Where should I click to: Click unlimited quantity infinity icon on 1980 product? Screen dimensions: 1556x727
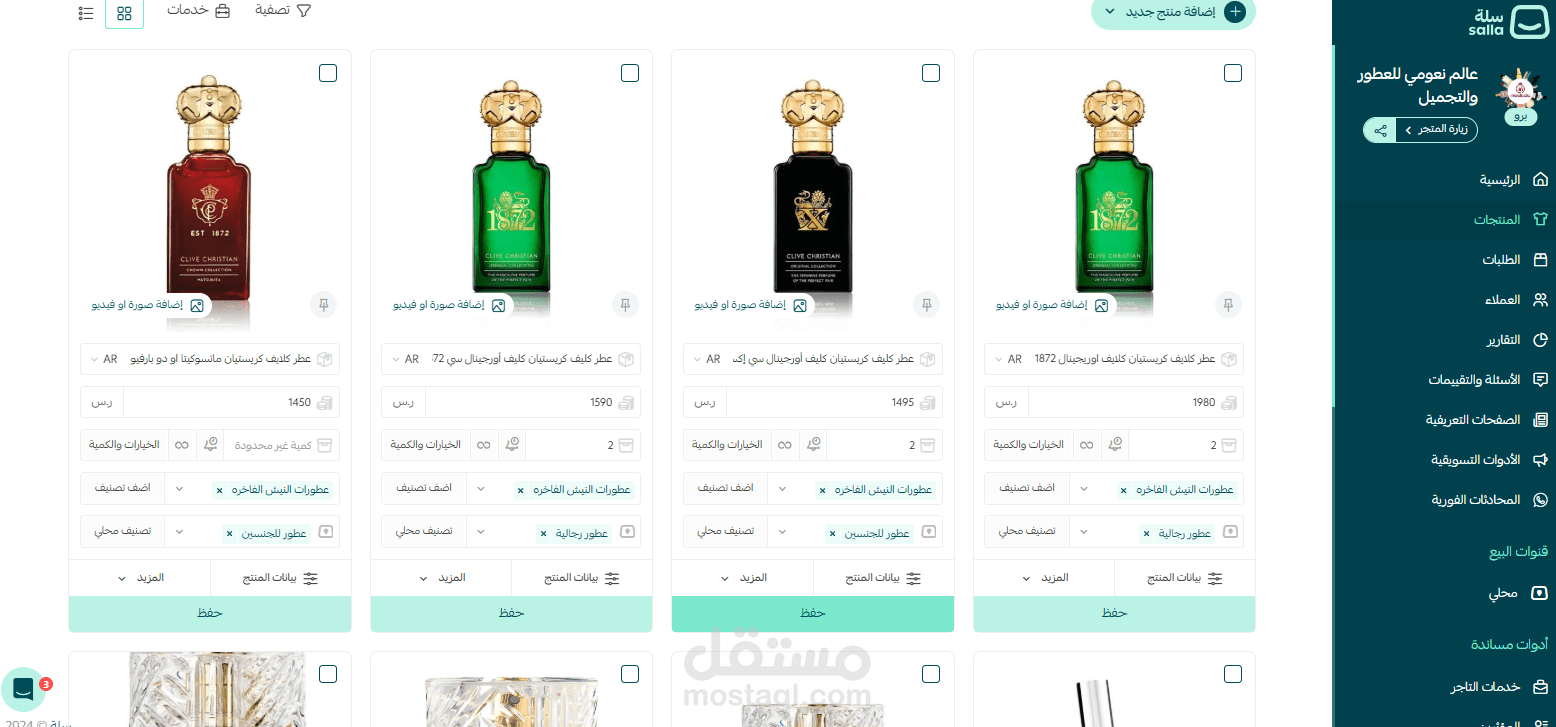1085,445
